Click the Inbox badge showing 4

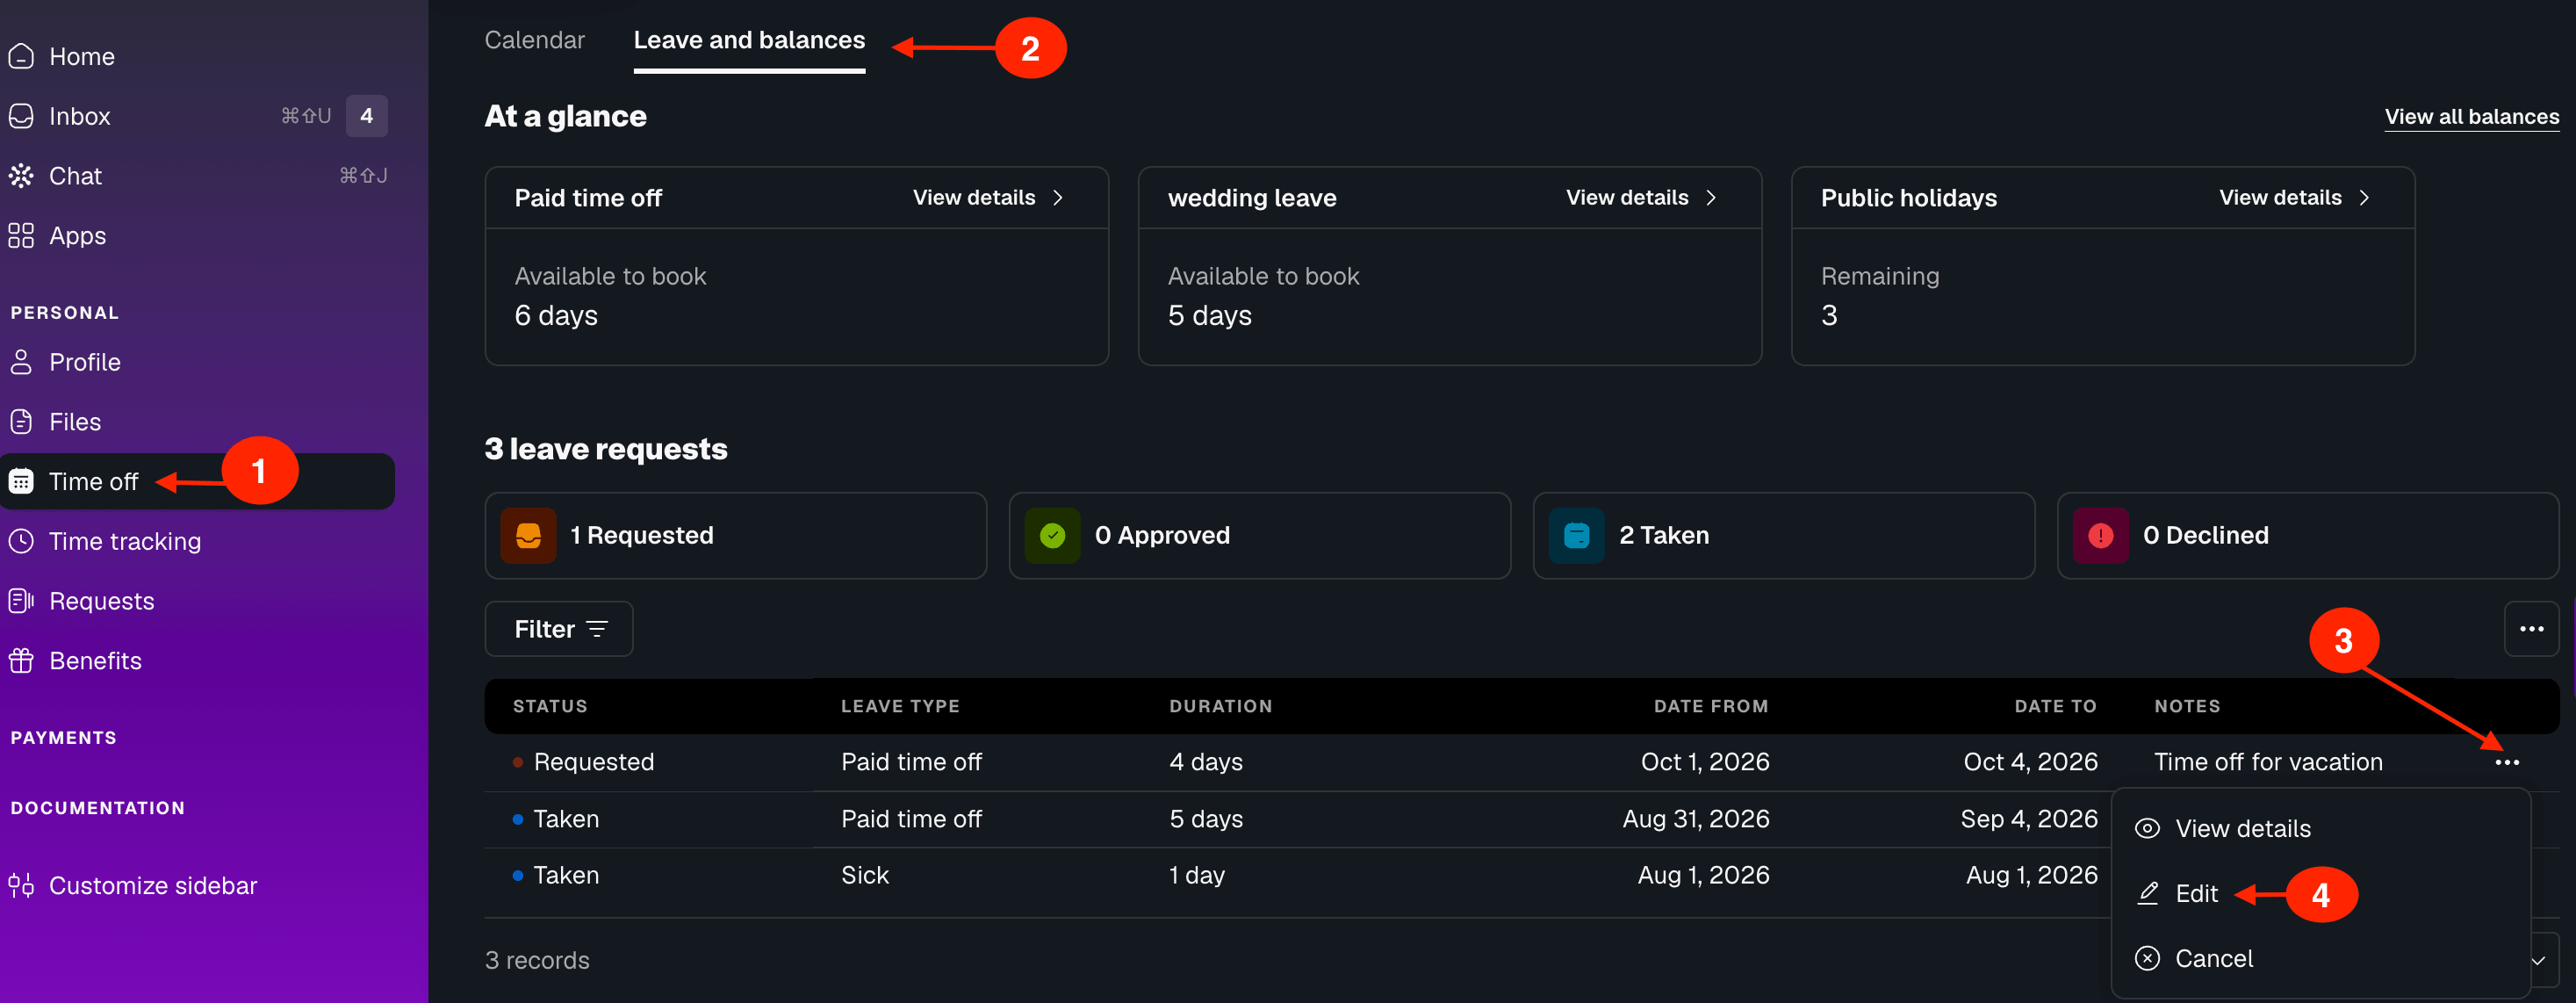pyautogui.click(x=367, y=116)
